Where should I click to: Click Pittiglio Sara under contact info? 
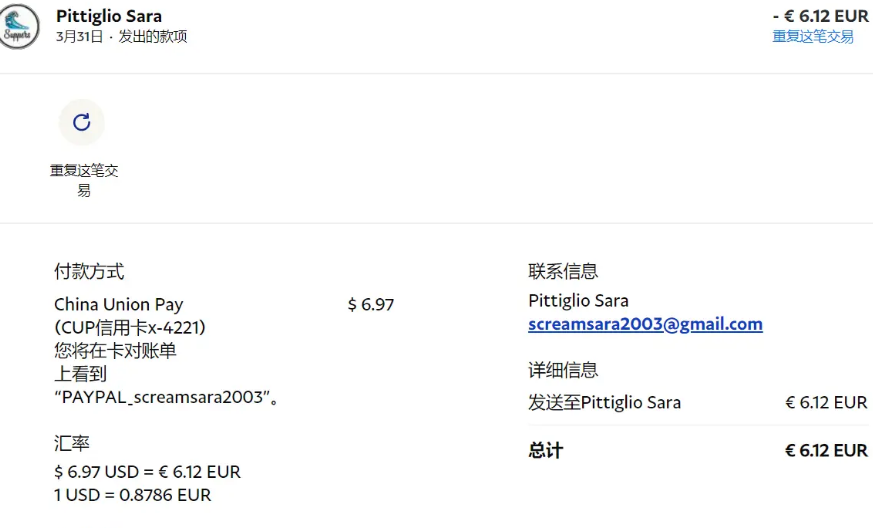tap(578, 300)
